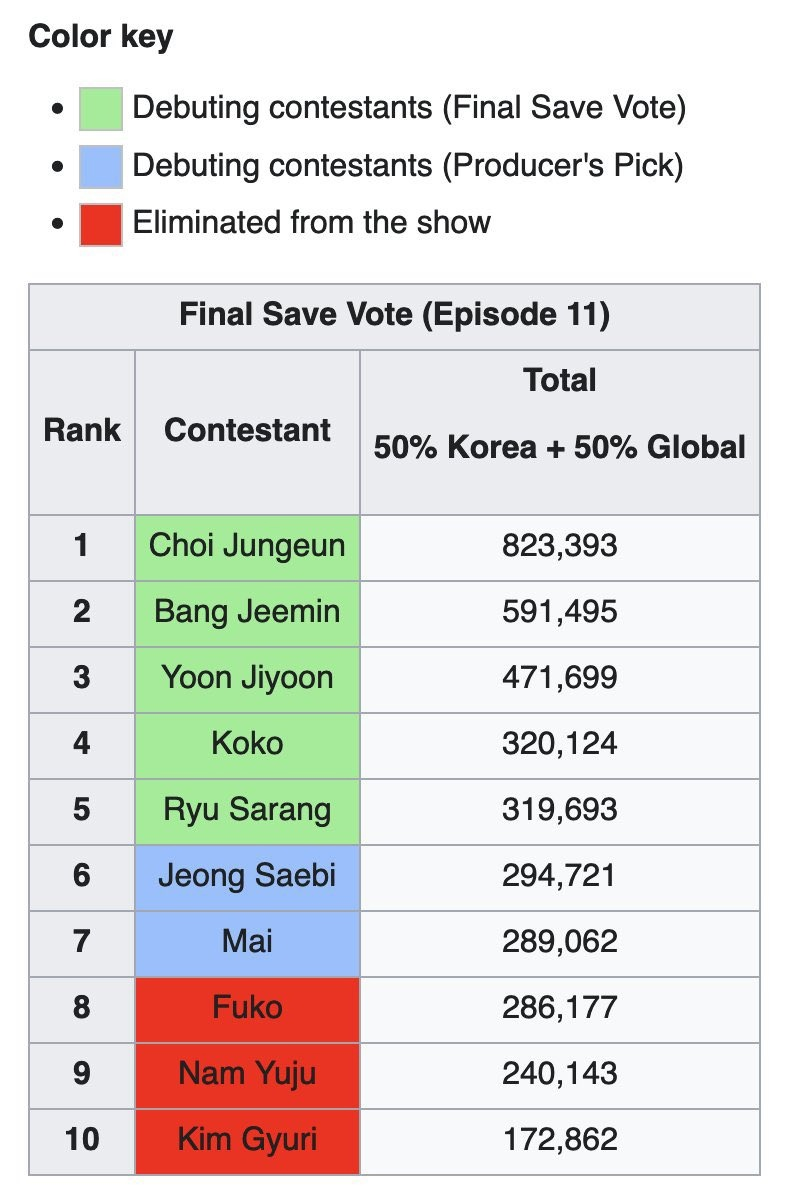This screenshot has height=1196, width=794.
Task: Select the Mai contestant cell
Action: 247,942
